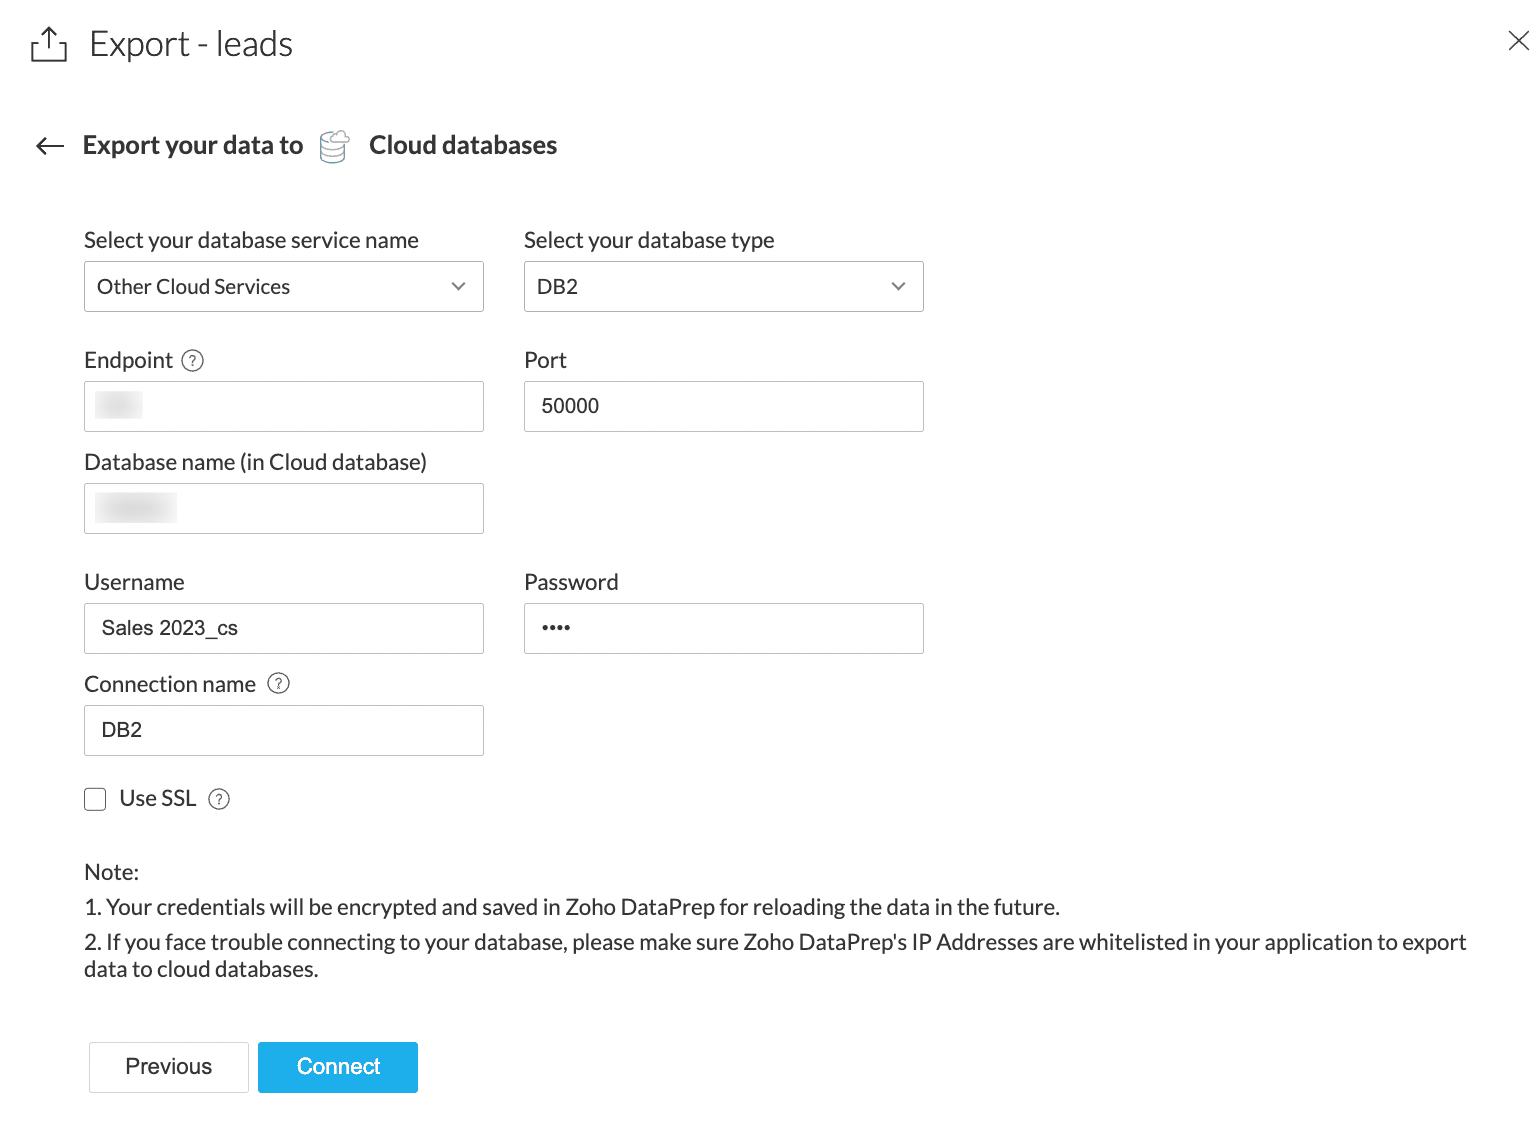Show the Use SSL help icon
The height and width of the screenshot is (1136, 1538).
(219, 799)
